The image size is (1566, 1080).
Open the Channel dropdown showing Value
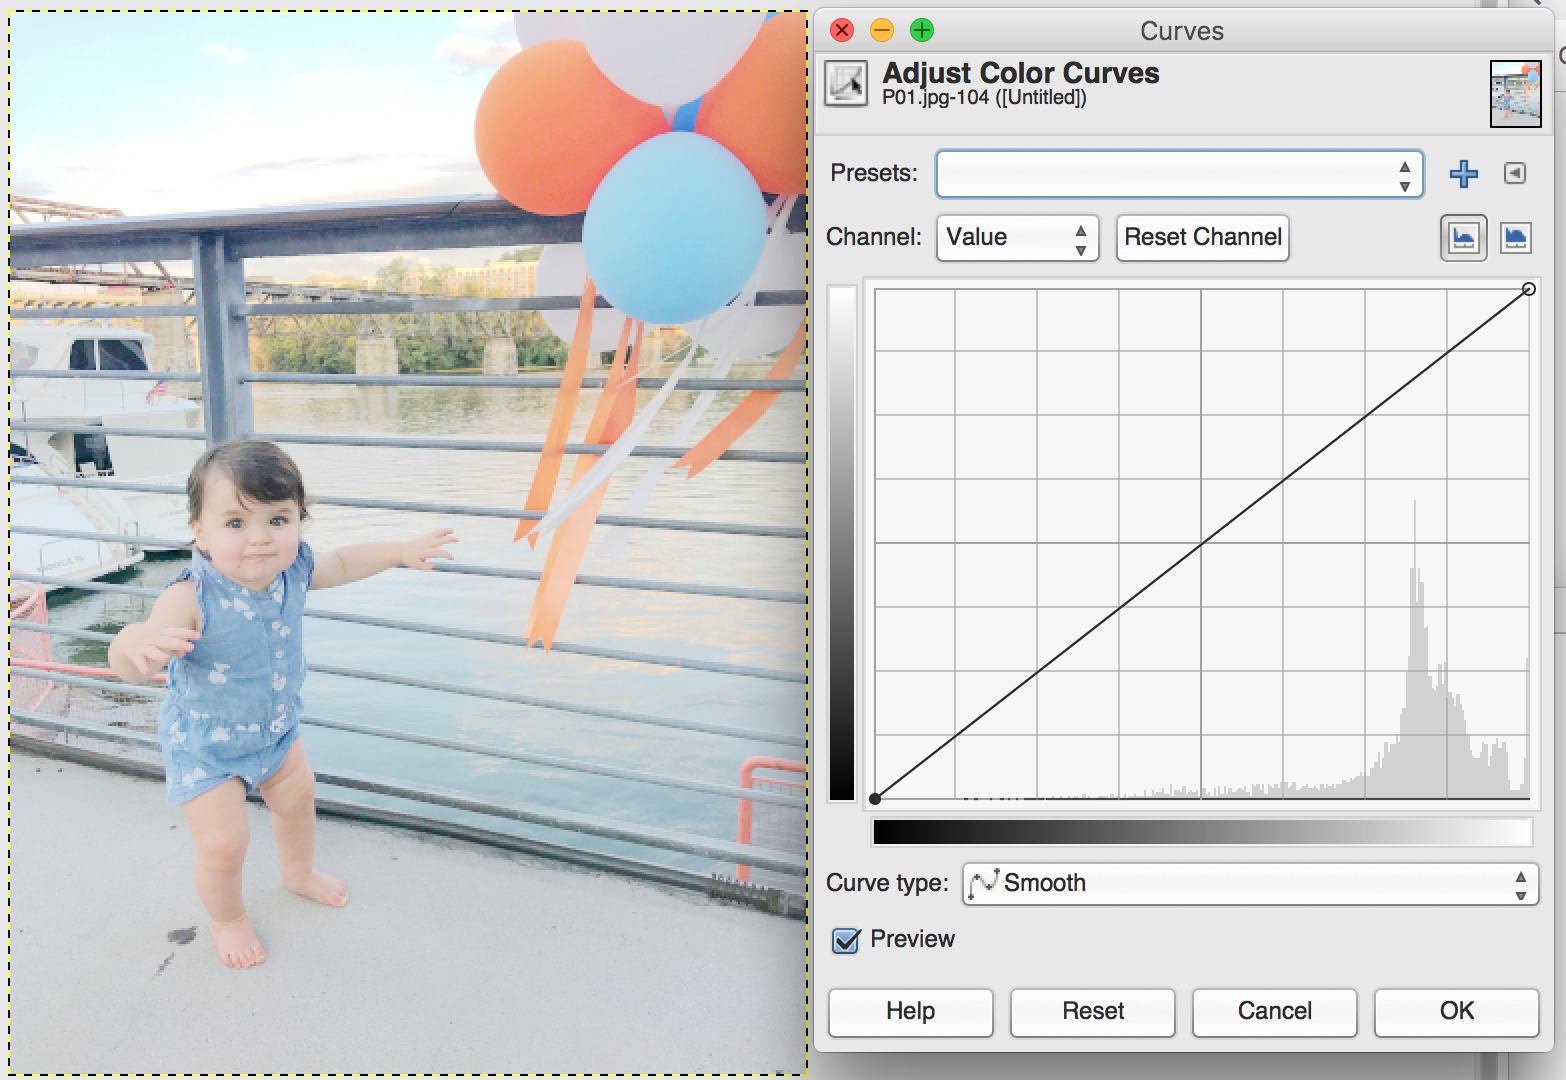1016,238
